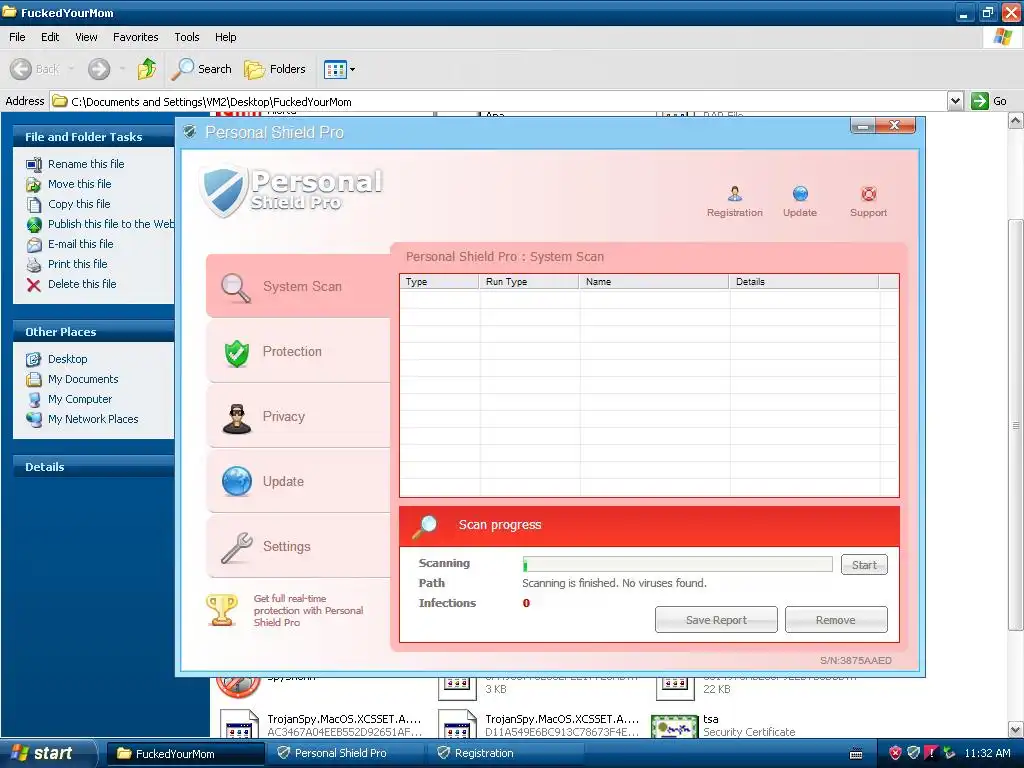Screen dimensions: 1024x768
Task: Go to the Update sidebar tab
Action: [298, 482]
